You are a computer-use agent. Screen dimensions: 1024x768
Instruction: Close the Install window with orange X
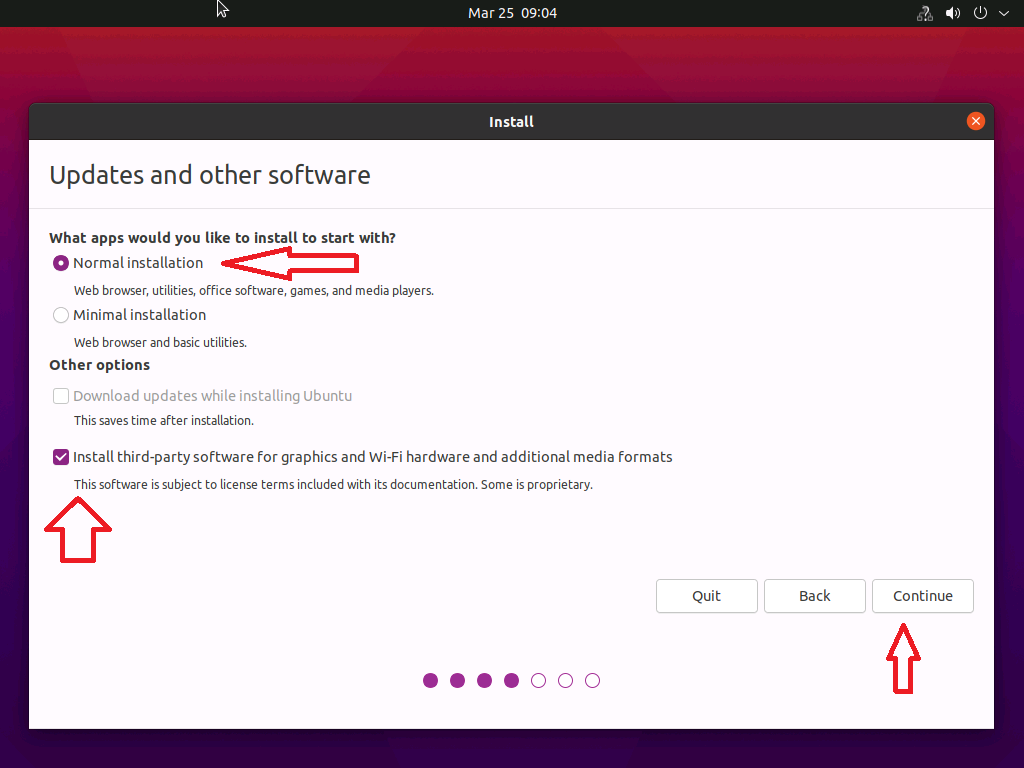tap(976, 121)
